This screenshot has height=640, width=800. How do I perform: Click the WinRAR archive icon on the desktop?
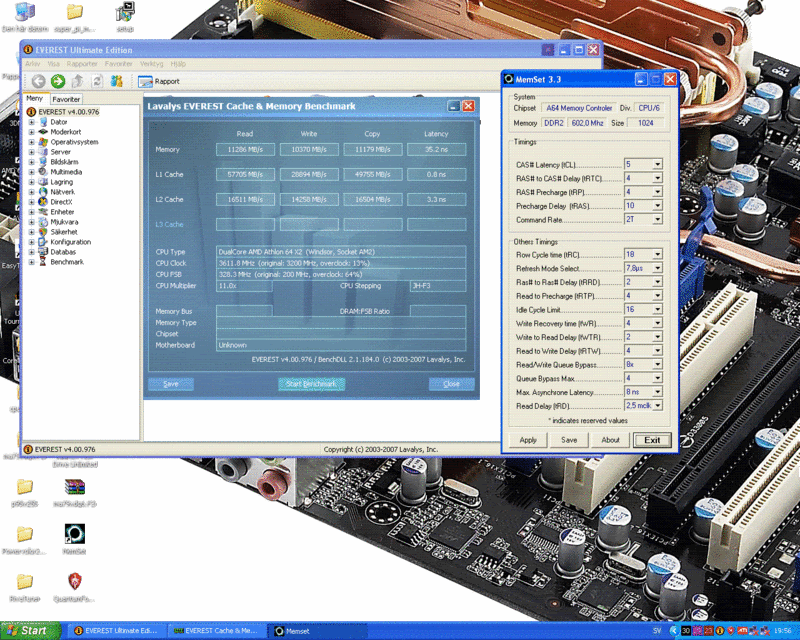pos(75,486)
